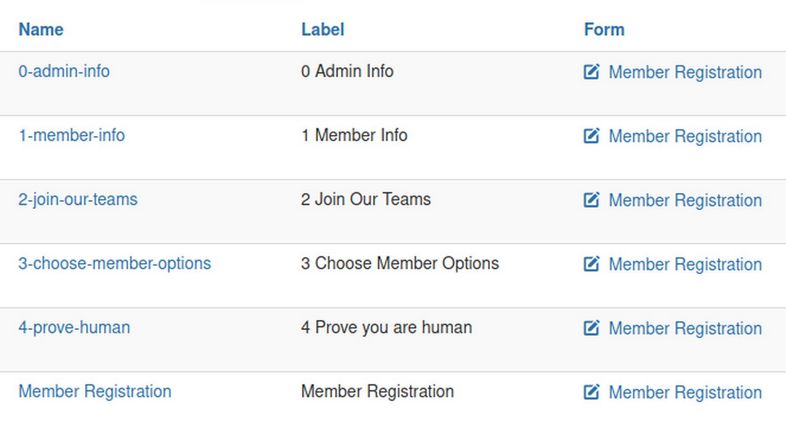
Task: Open Member Registration form for 4-prove-human
Action: click(685, 328)
